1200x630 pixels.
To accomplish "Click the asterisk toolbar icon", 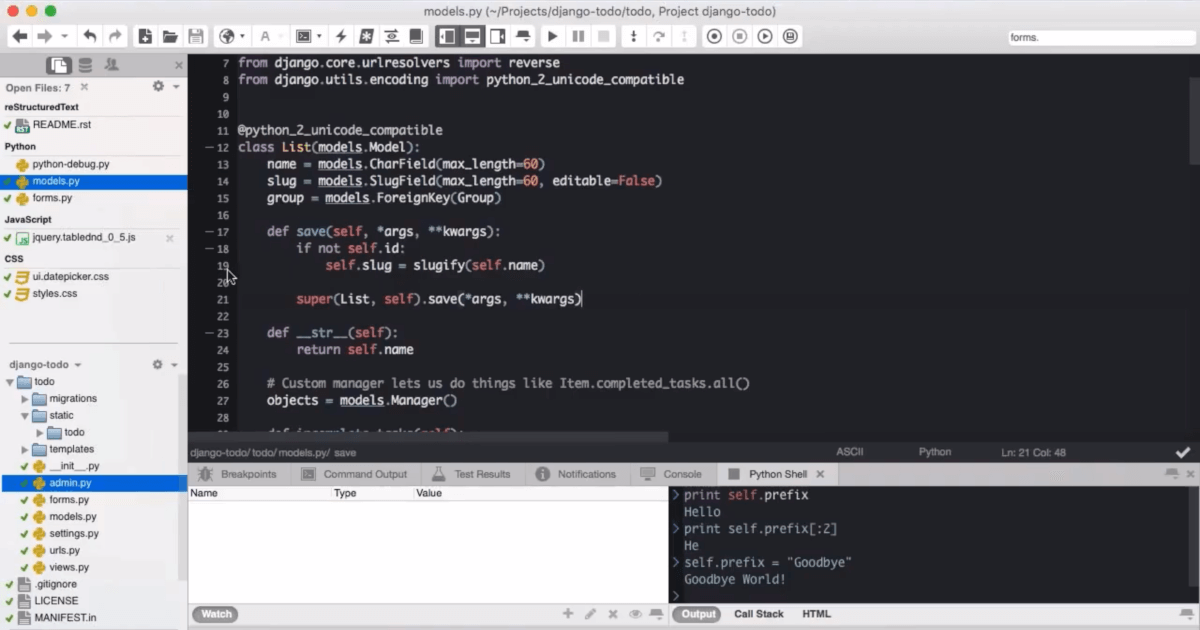I will (367, 36).
